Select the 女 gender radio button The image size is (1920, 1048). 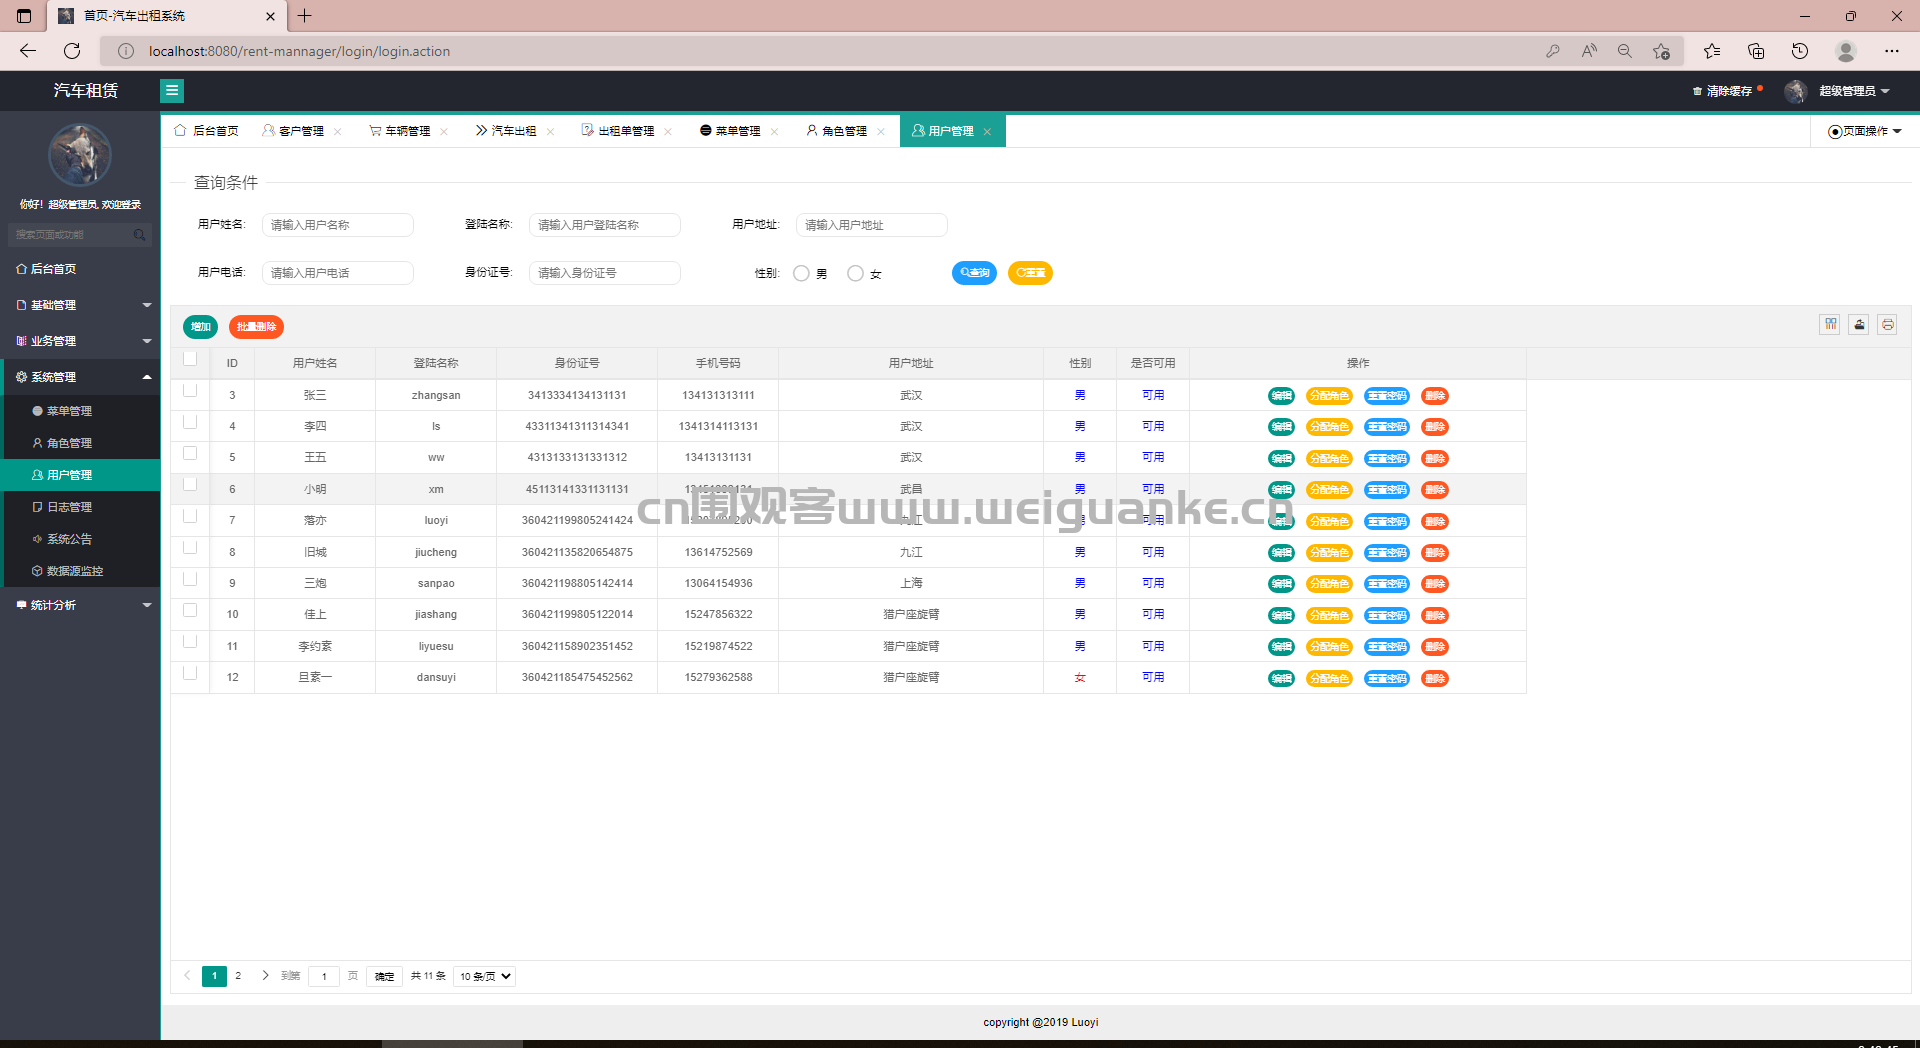click(855, 273)
